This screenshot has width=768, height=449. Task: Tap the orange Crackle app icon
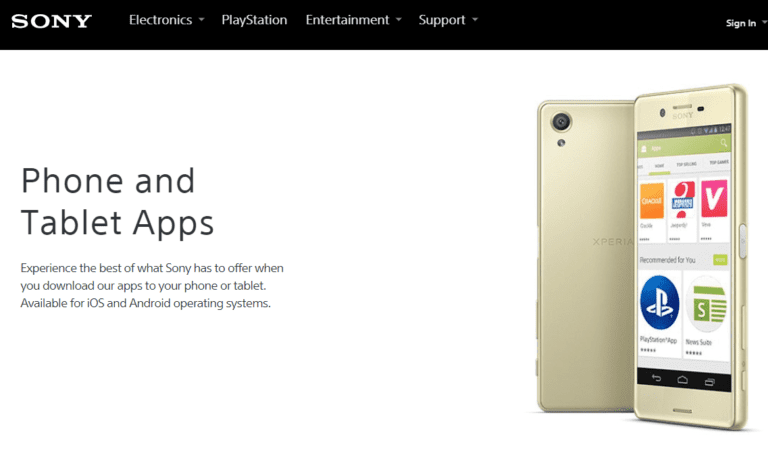click(651, 200)
